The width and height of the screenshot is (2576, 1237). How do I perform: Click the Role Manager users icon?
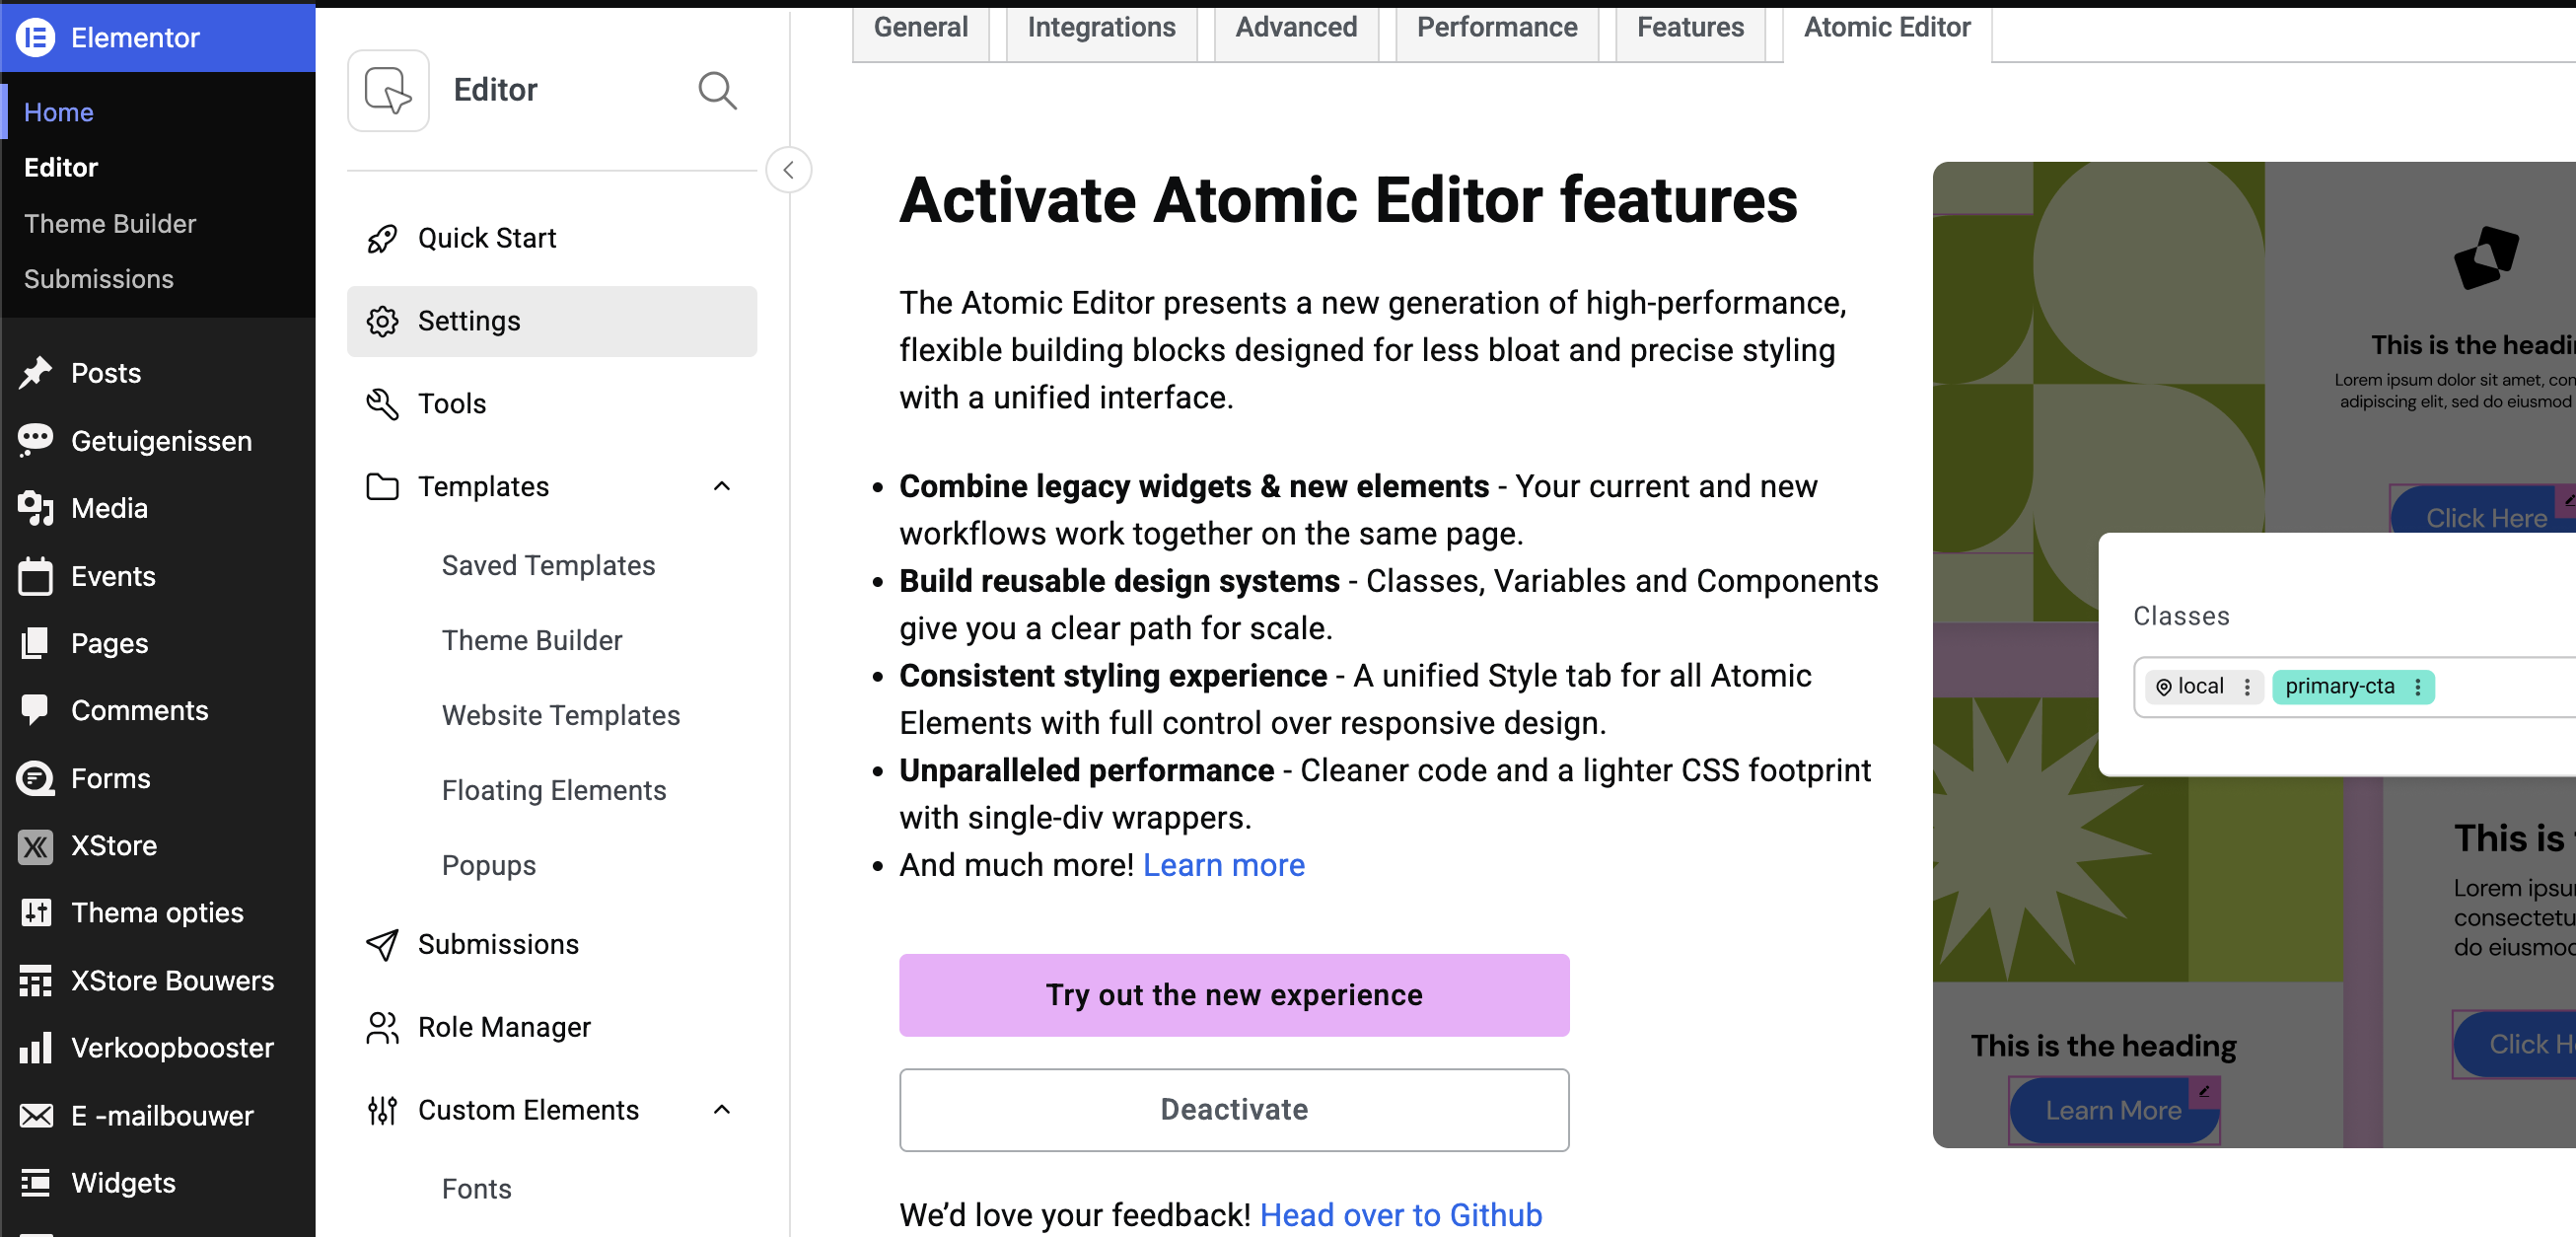[x=382, y=1028]
